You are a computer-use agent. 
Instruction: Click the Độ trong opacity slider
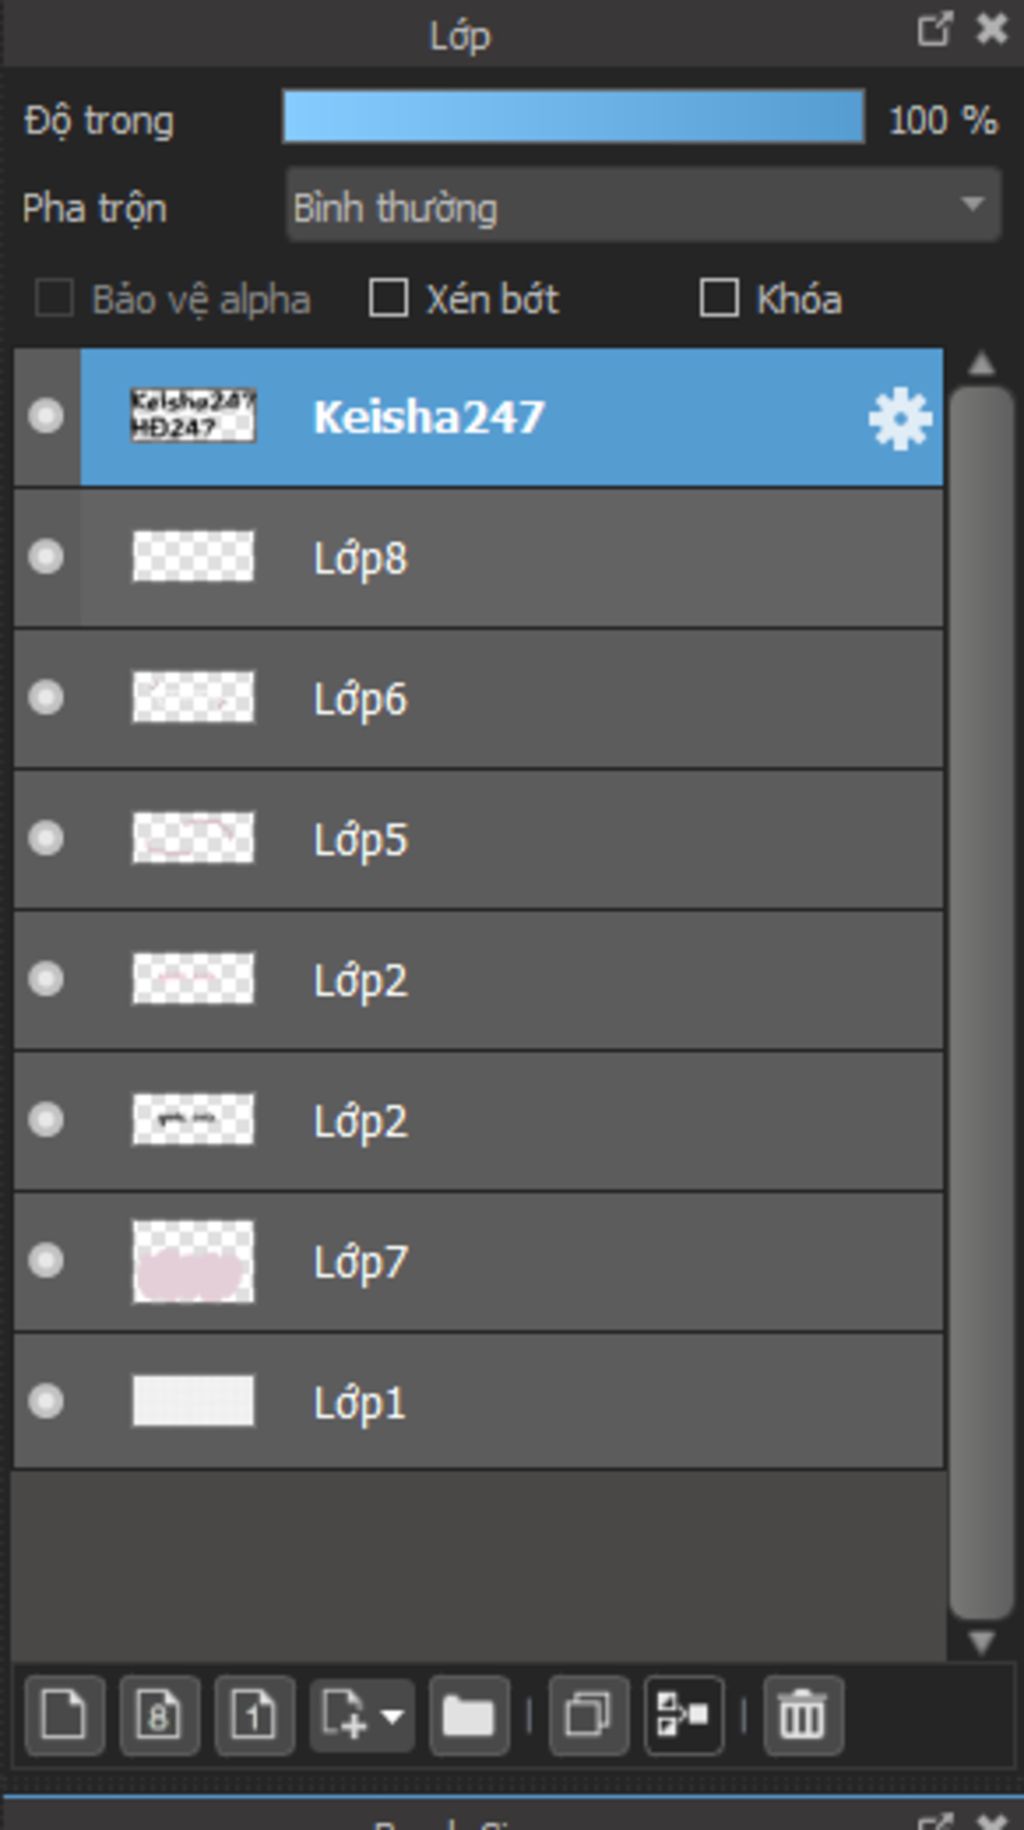[573, 117]
